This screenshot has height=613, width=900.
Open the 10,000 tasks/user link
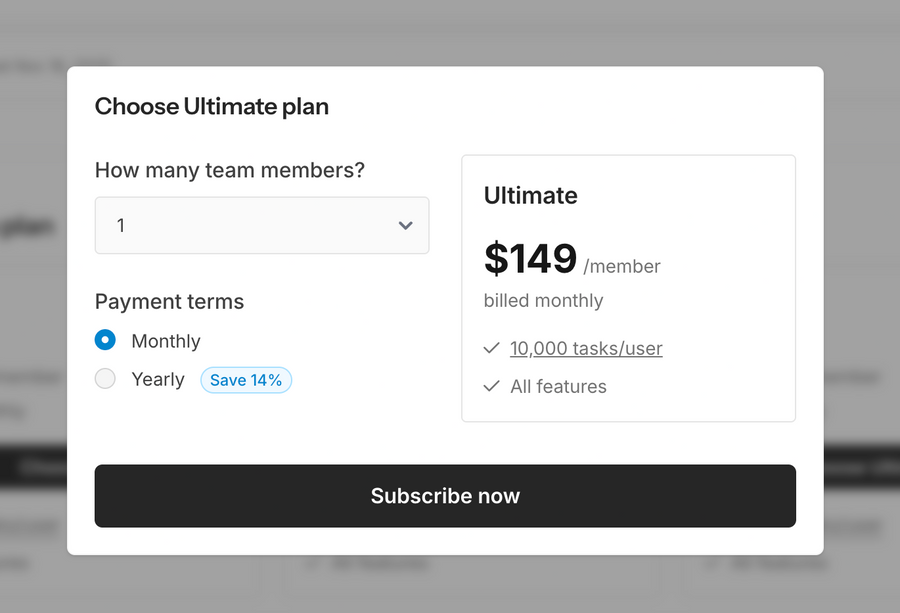coord(586,348)
